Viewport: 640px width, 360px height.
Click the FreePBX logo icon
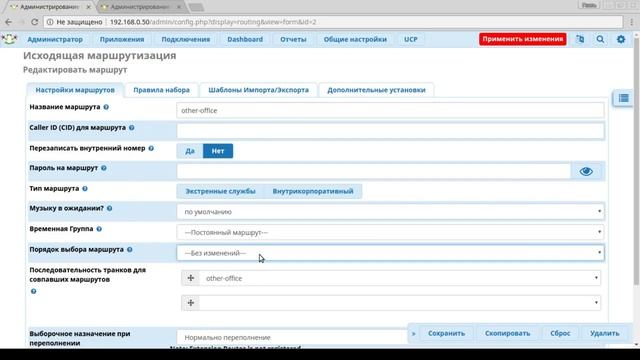click(x=9, y=39)
